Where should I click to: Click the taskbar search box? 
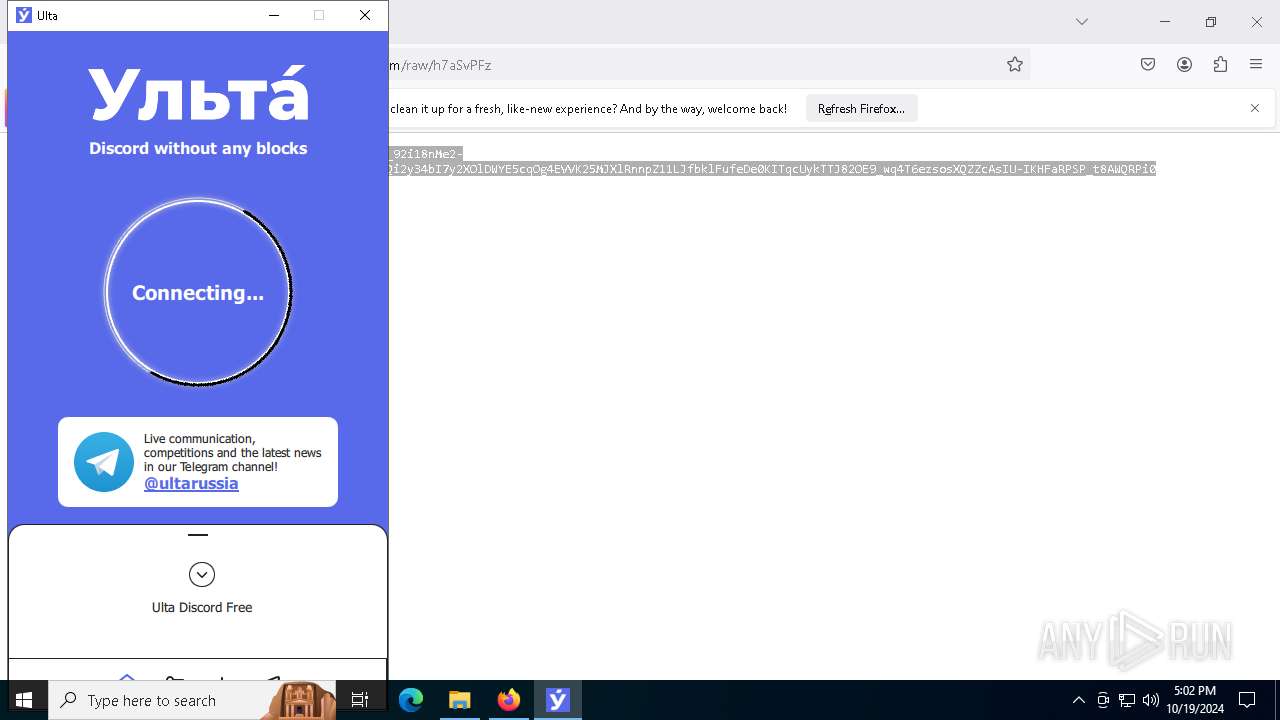192,700
